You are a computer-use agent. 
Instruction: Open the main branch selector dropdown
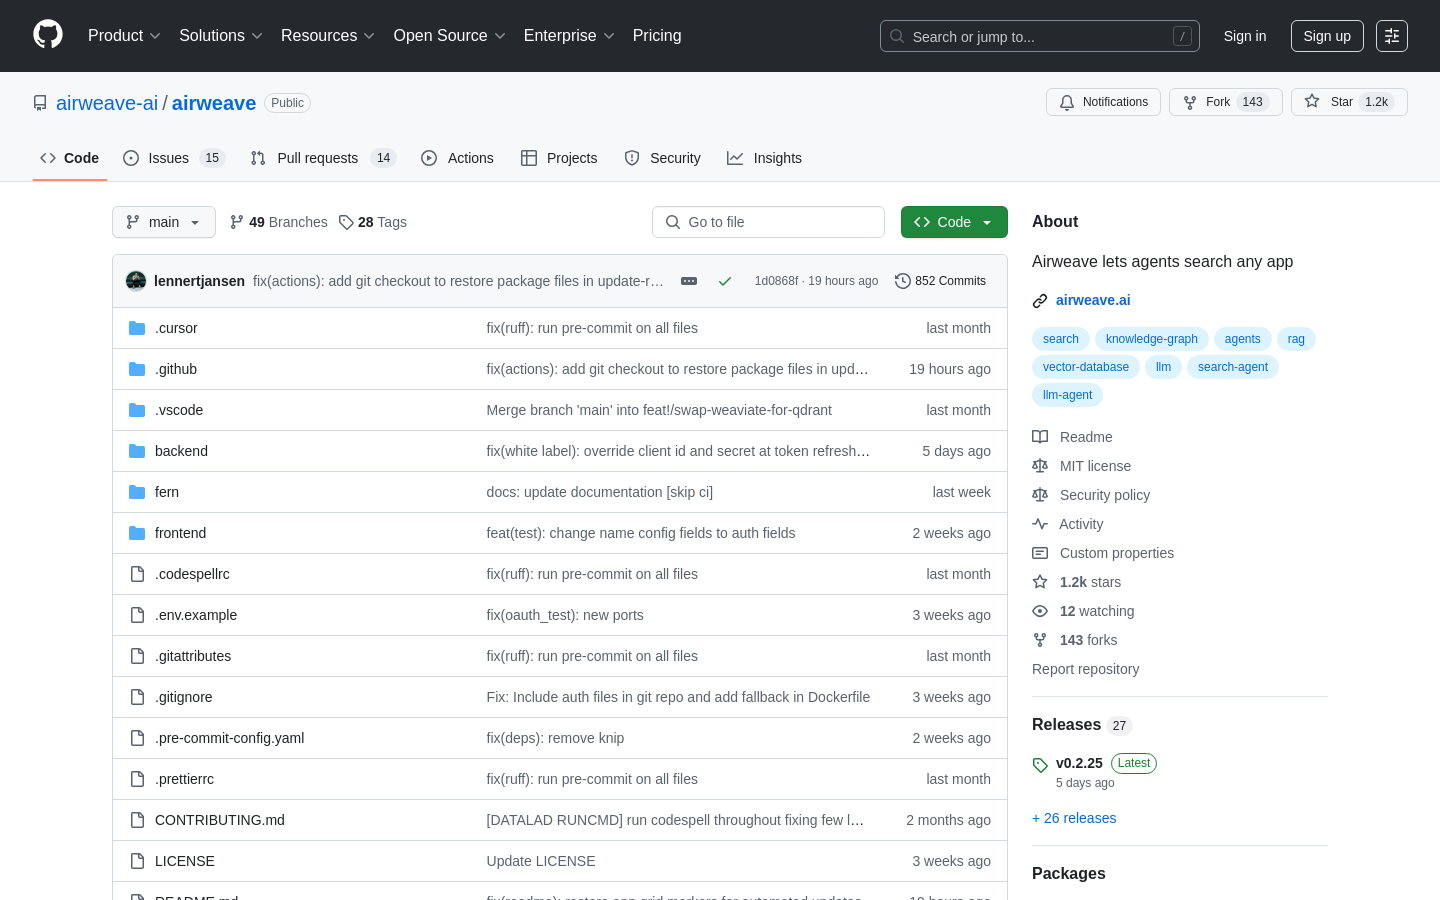(x=164, y=222)
